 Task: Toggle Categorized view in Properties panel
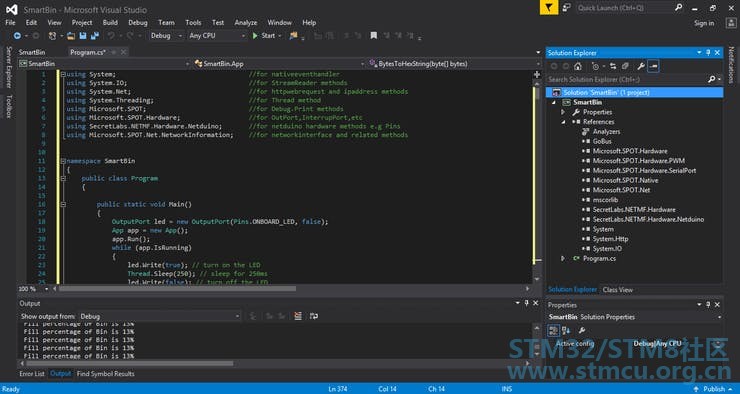click(x=553, y=330)
